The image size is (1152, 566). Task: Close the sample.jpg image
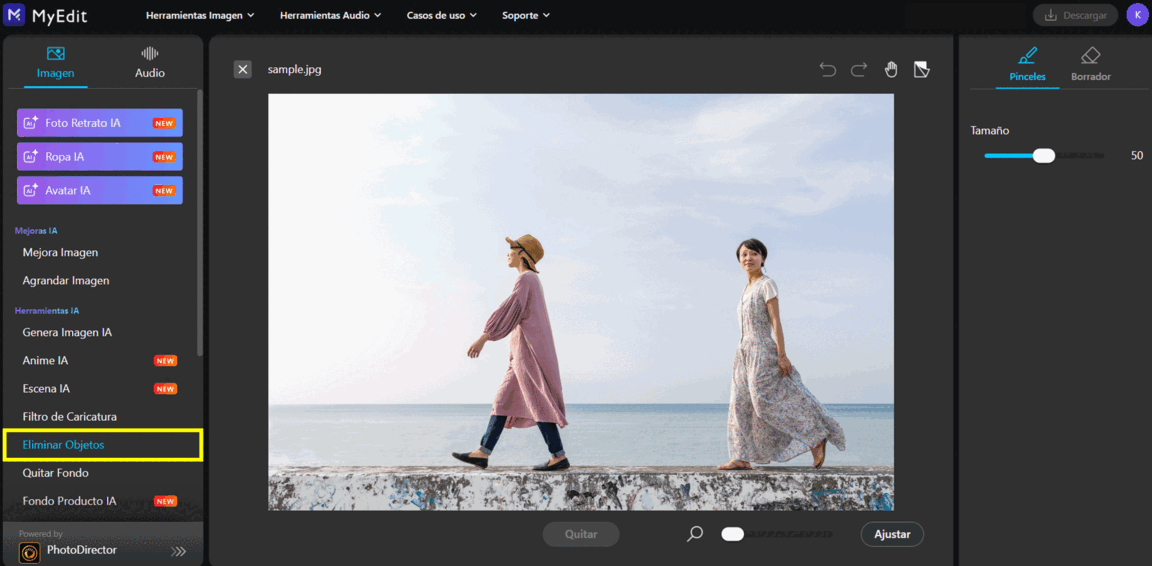(242, 70)
